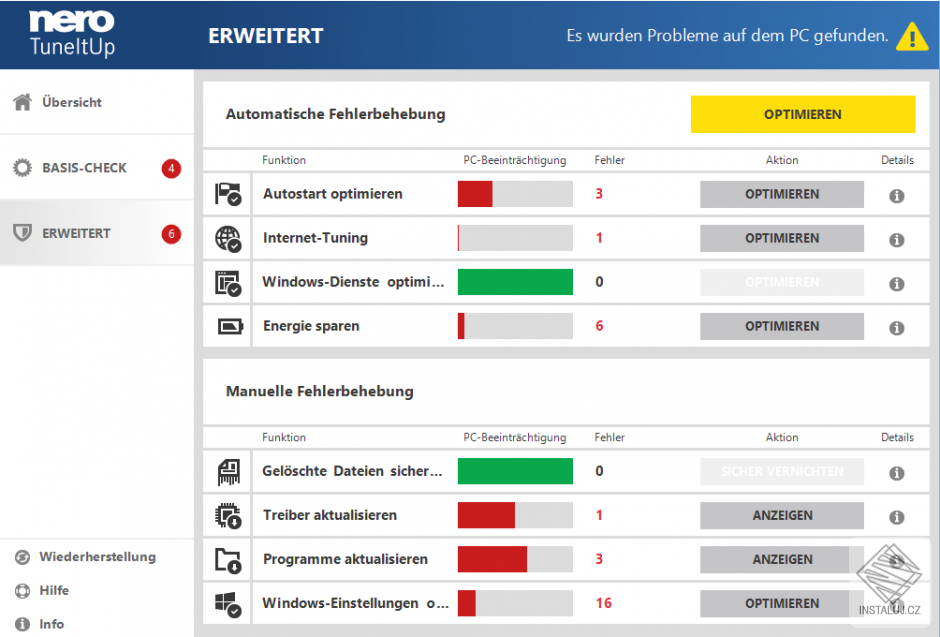Optimize Internet-Tuning with its OPTIMIEREN button
Viewport: 940px width, 637px height.
tap(782, 239)
